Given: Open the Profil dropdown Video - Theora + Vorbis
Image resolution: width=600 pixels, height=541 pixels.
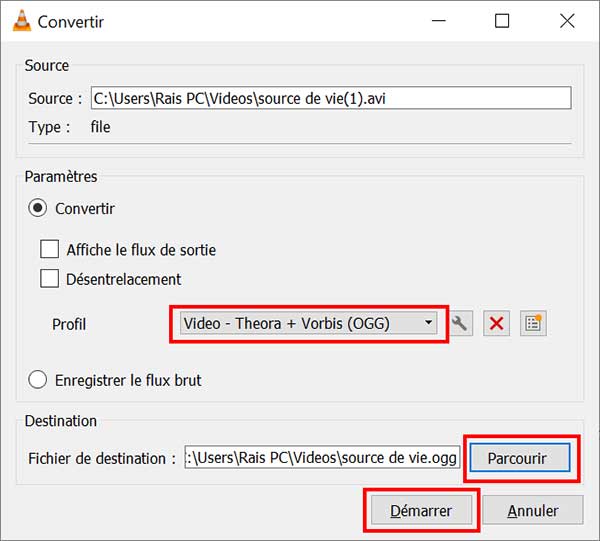Looking at the screenshot, I should click(308, 323).
